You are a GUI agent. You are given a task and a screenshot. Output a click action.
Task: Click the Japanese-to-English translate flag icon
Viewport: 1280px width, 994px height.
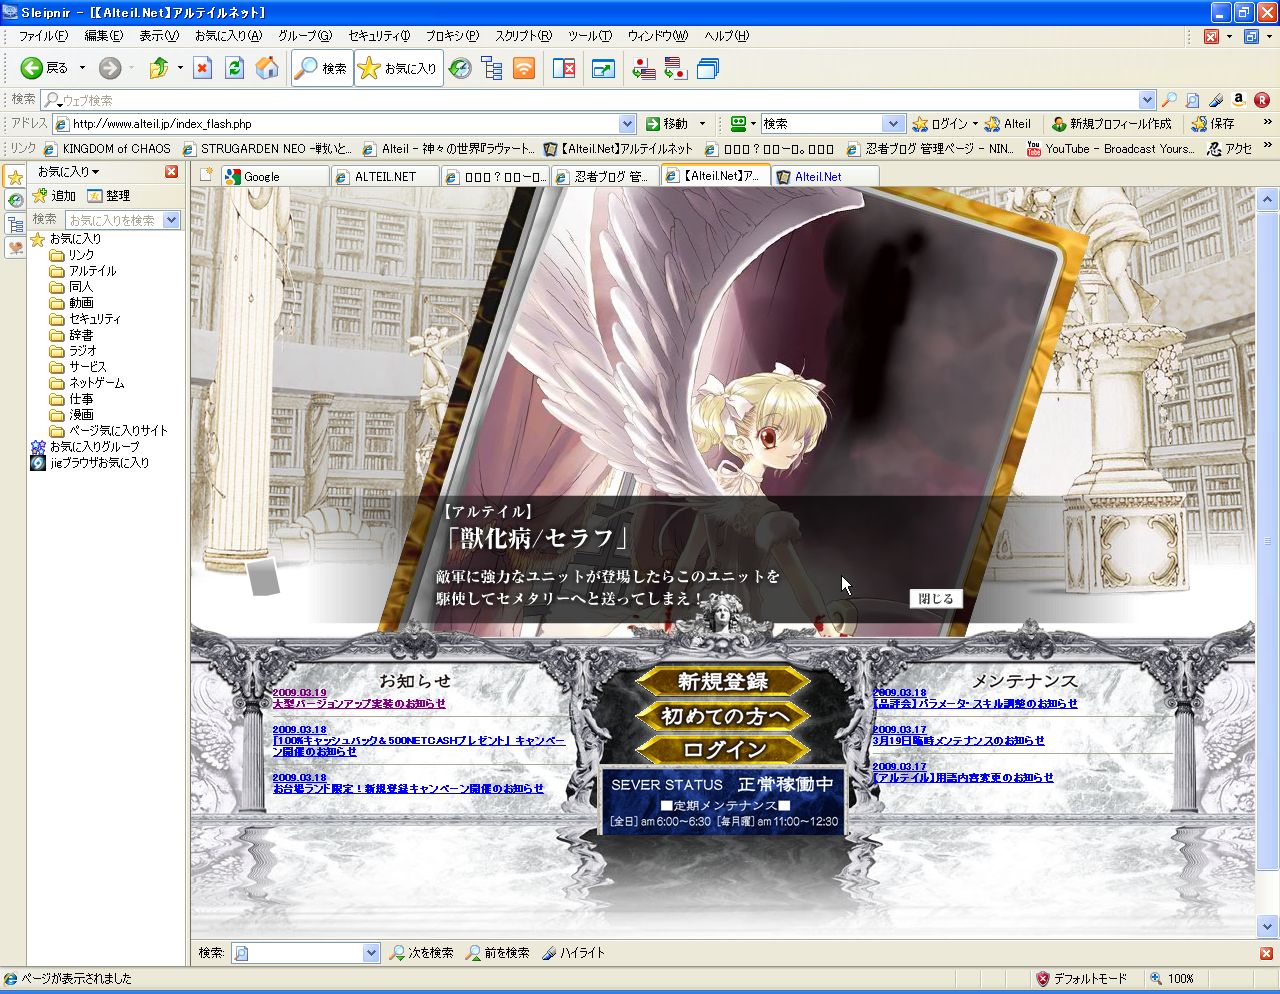point(644,68)
